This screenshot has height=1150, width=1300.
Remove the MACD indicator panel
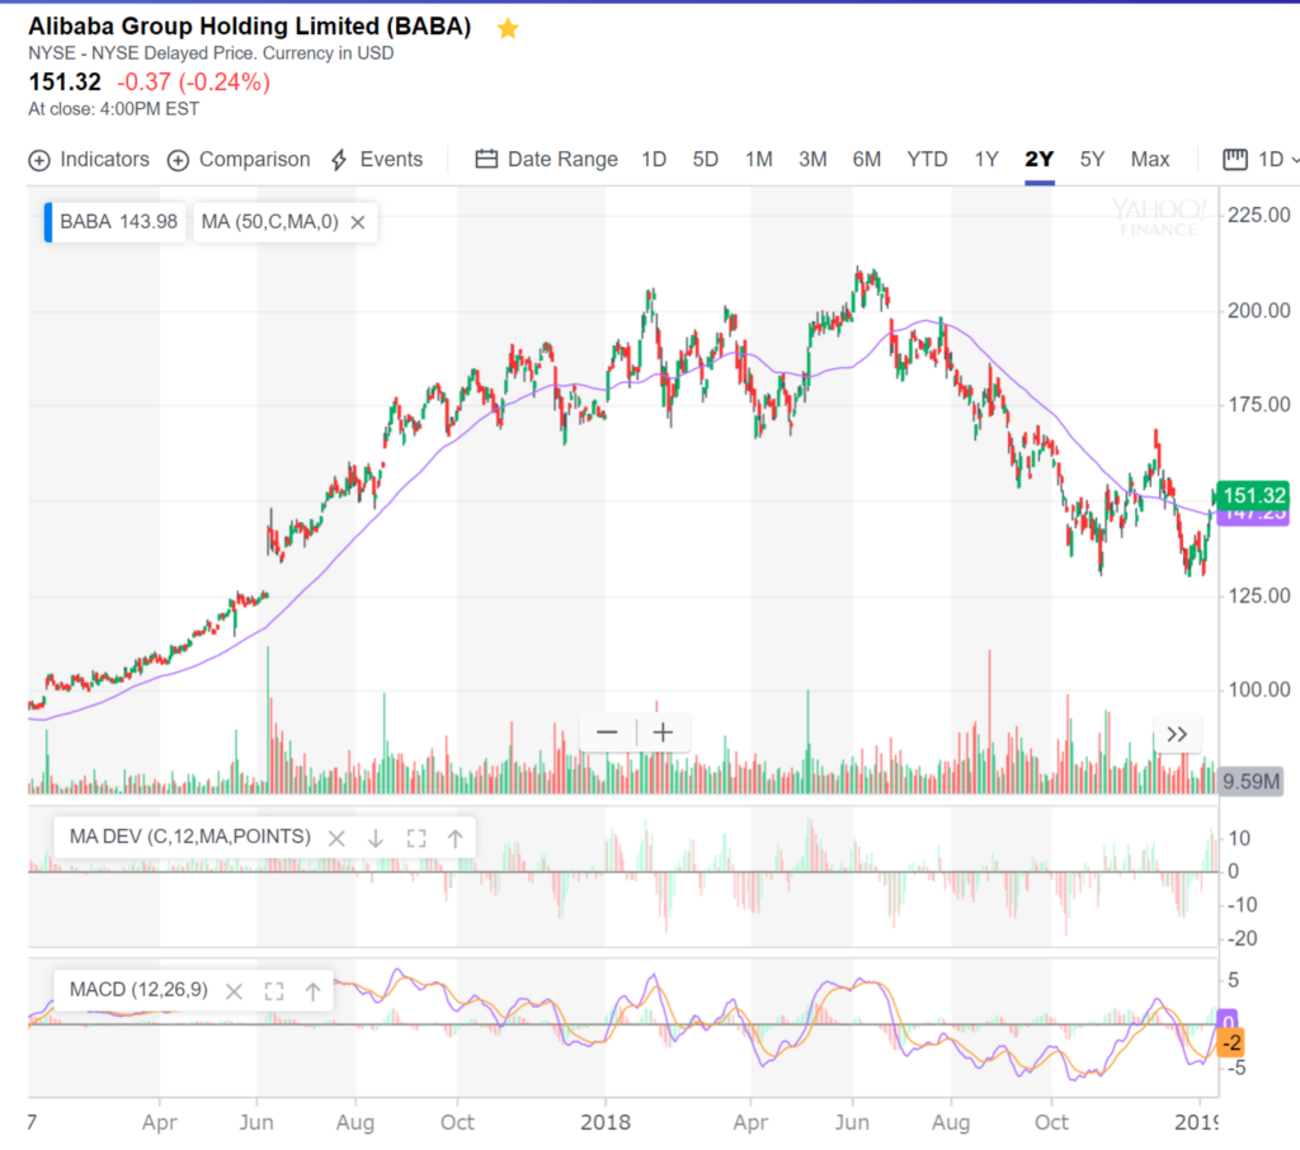234,992
